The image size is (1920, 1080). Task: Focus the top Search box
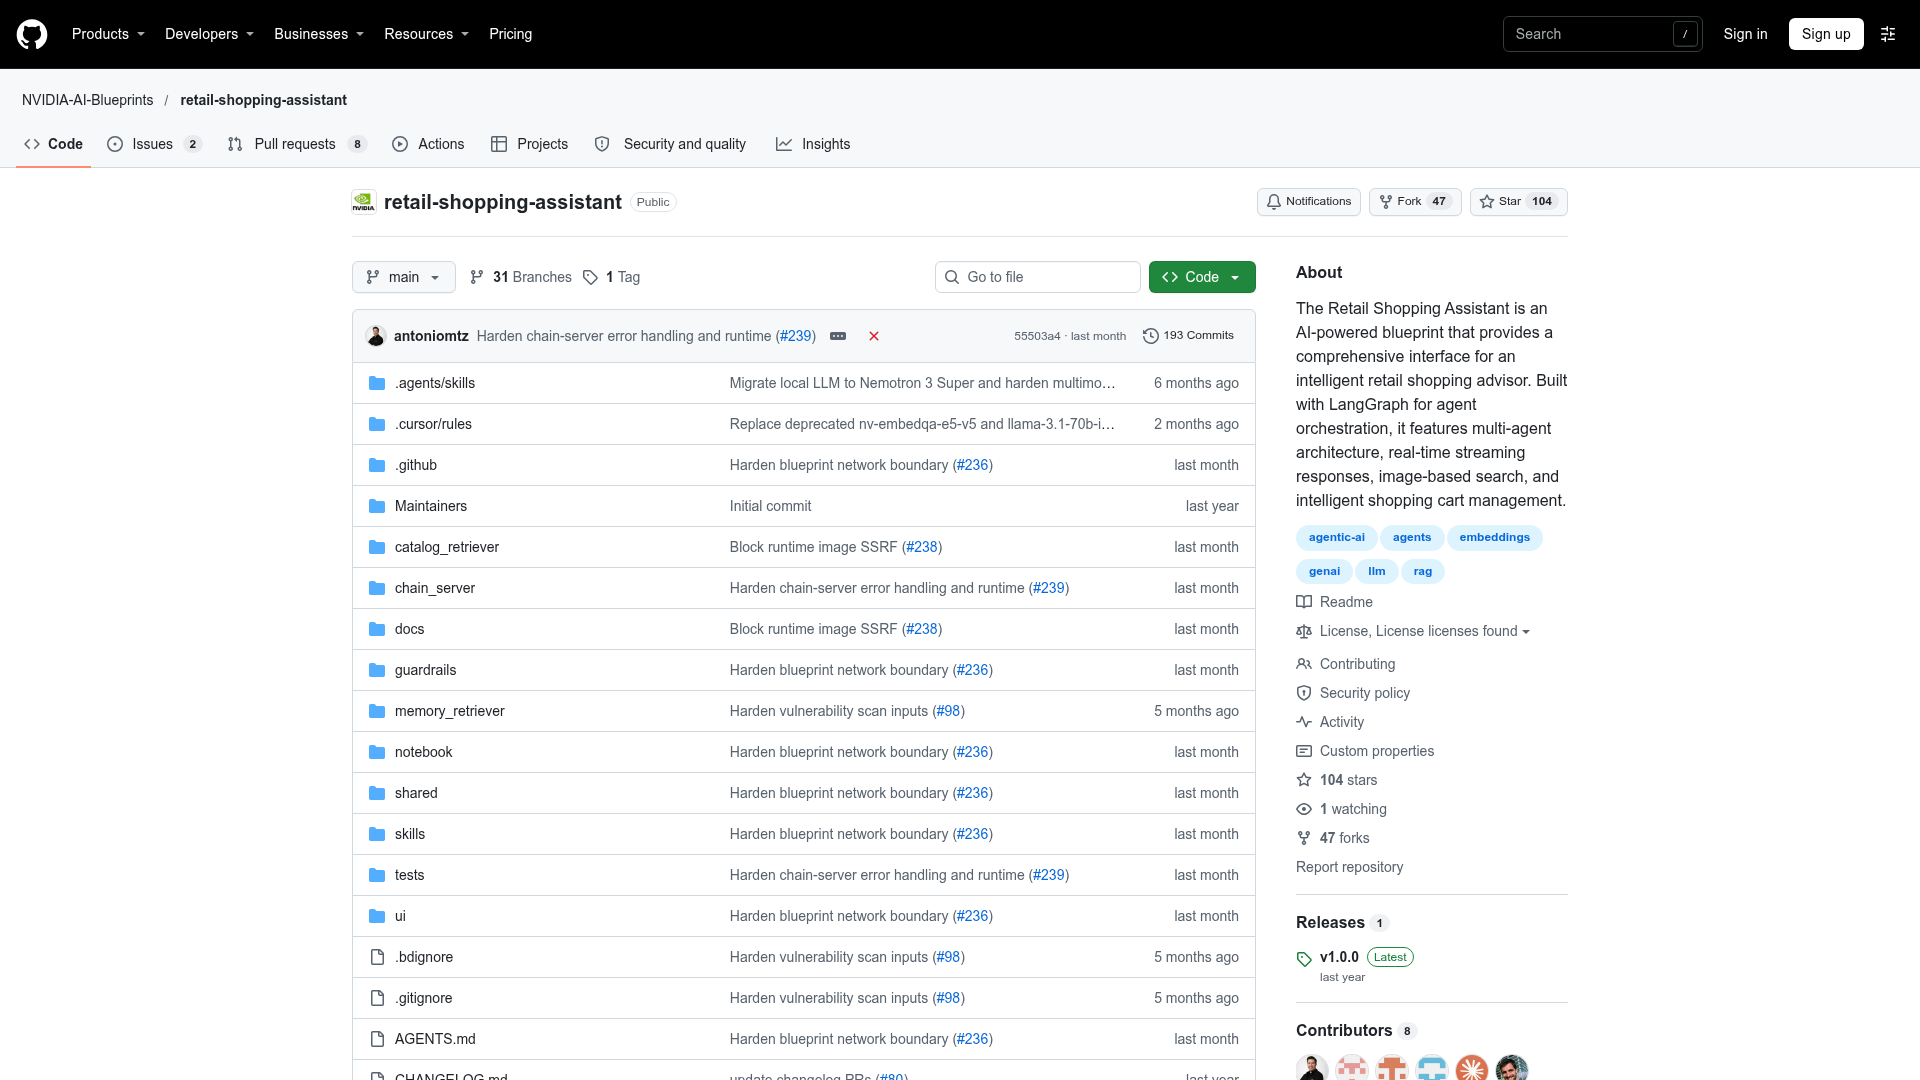click(1602, 34)
